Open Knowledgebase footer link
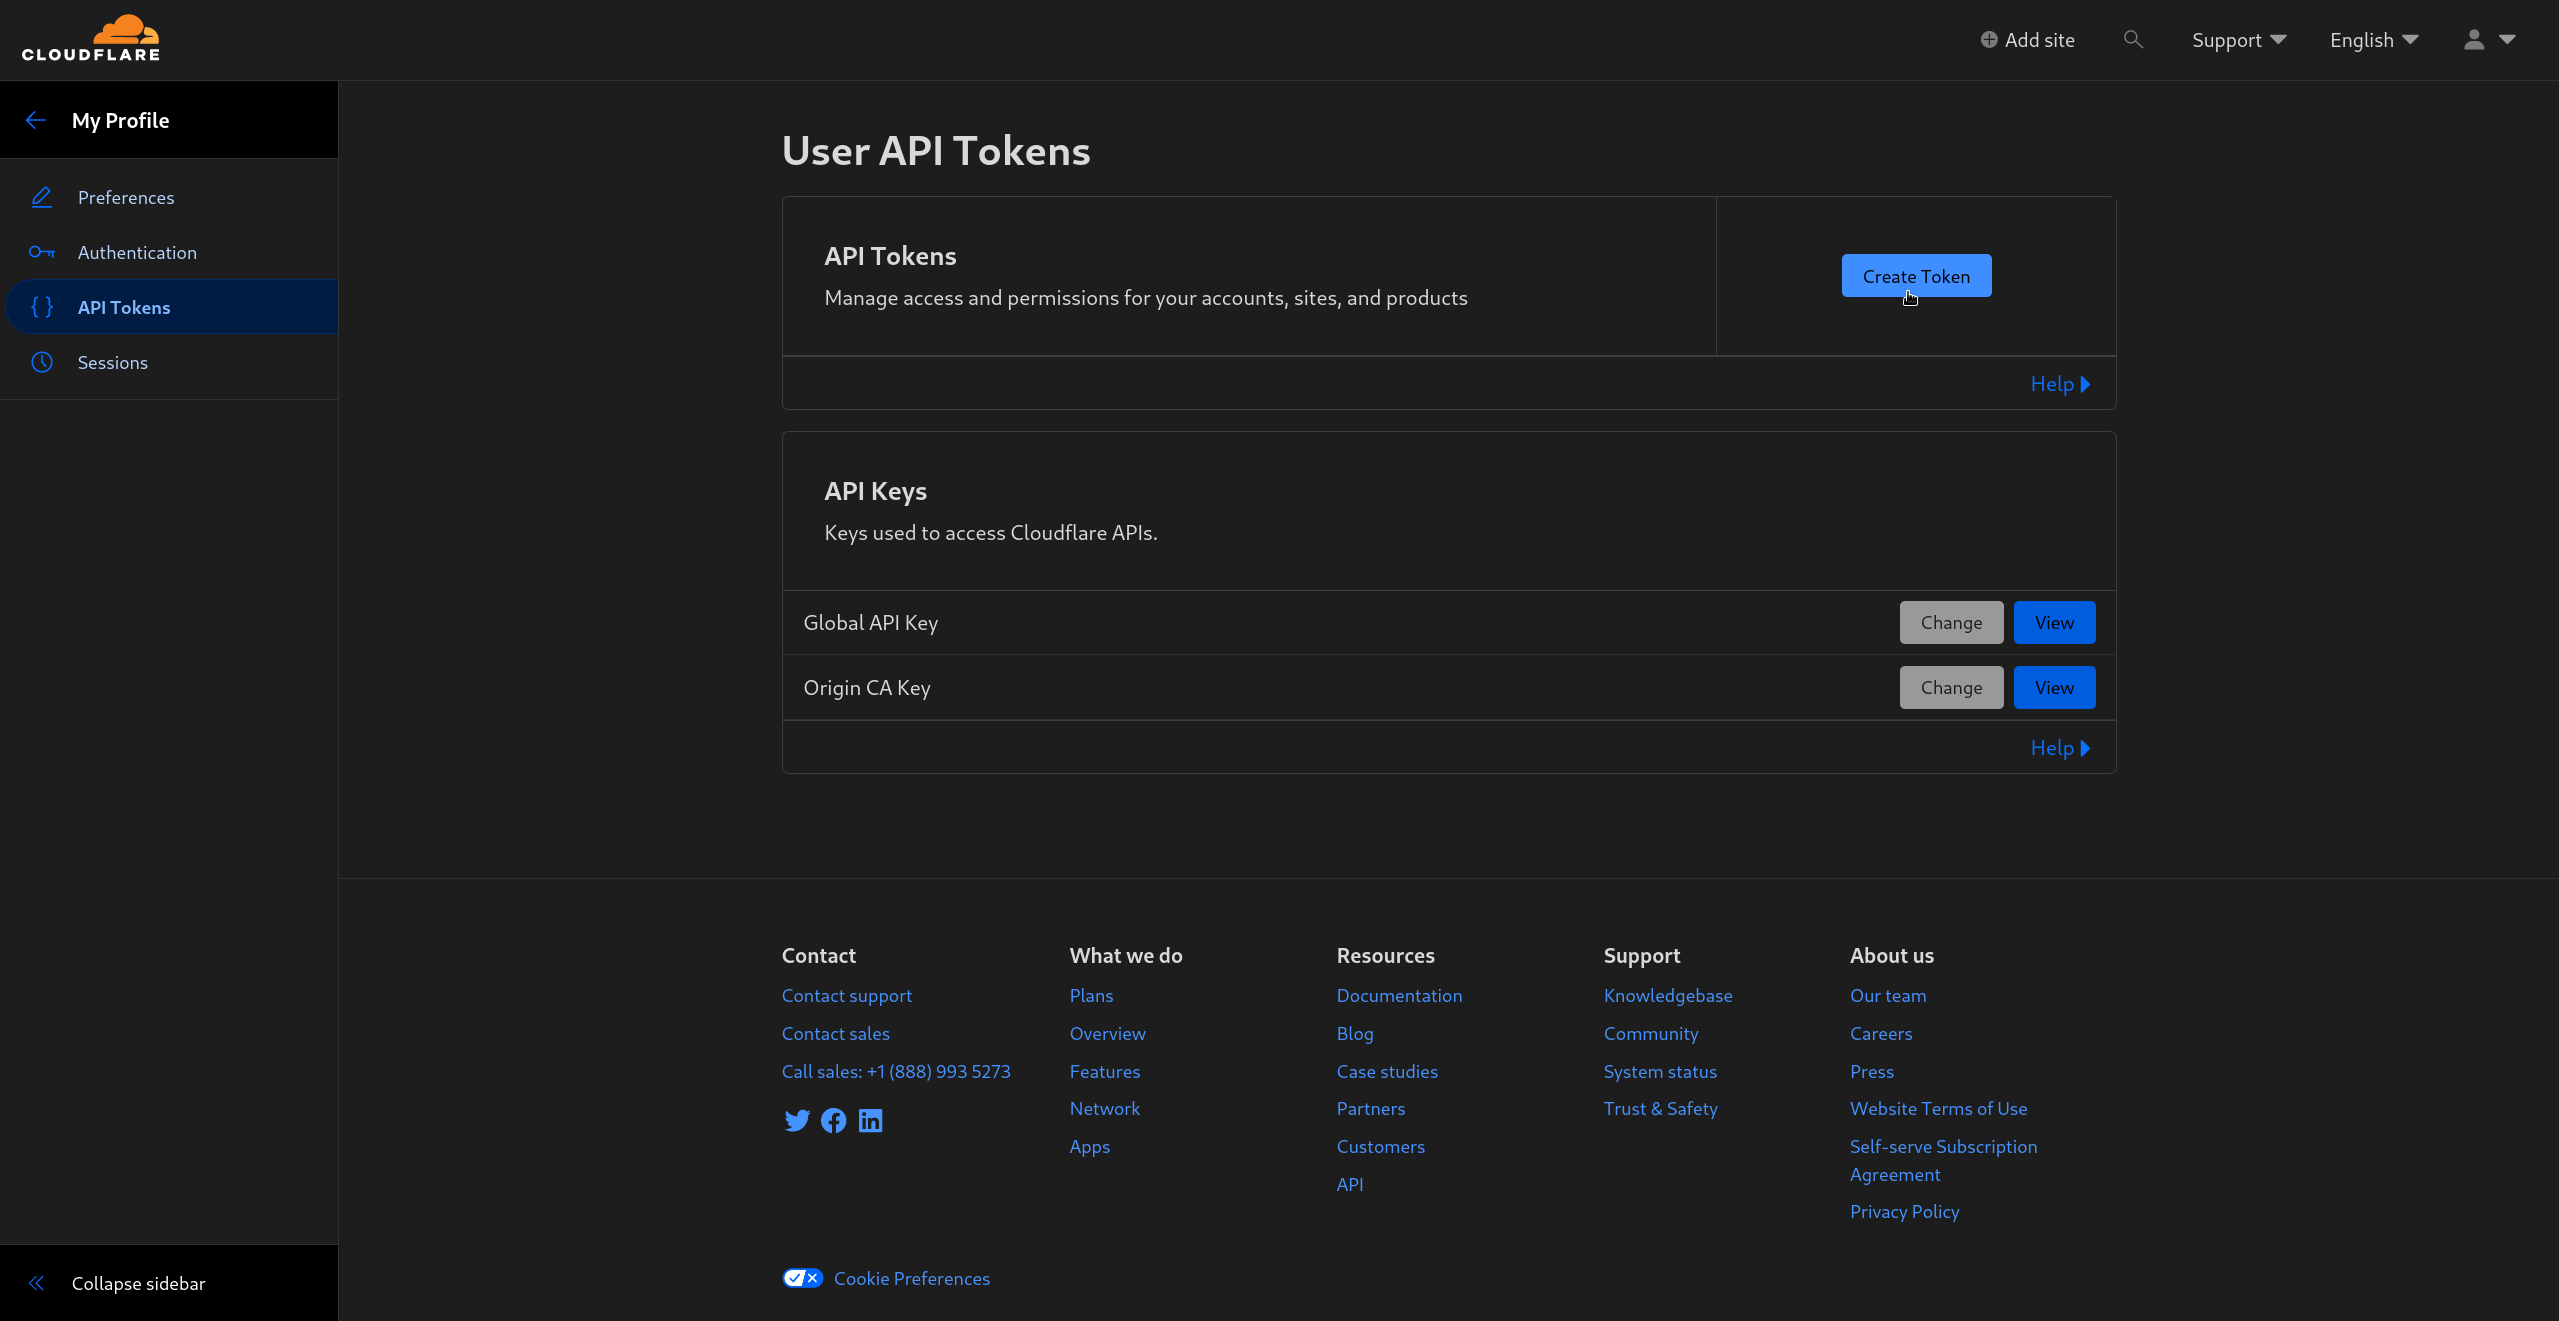The height and width of the screenshot is (1321, 2559). point(1668,995)
